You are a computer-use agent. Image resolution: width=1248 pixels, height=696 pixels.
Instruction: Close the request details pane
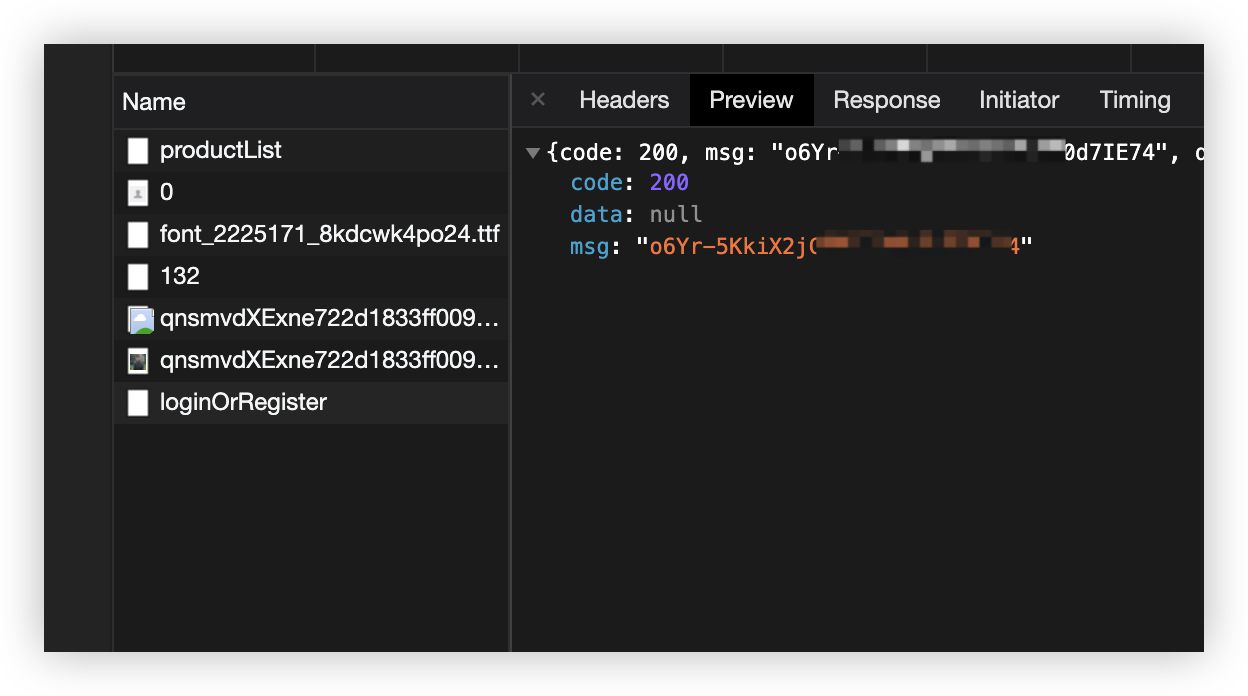point(538,100)
